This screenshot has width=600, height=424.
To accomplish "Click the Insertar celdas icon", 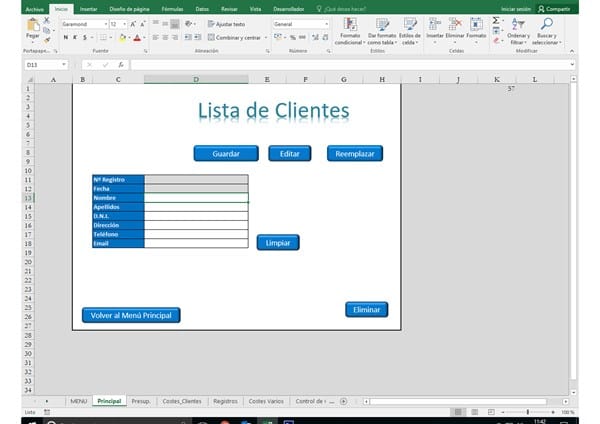I will pos(435,25).
